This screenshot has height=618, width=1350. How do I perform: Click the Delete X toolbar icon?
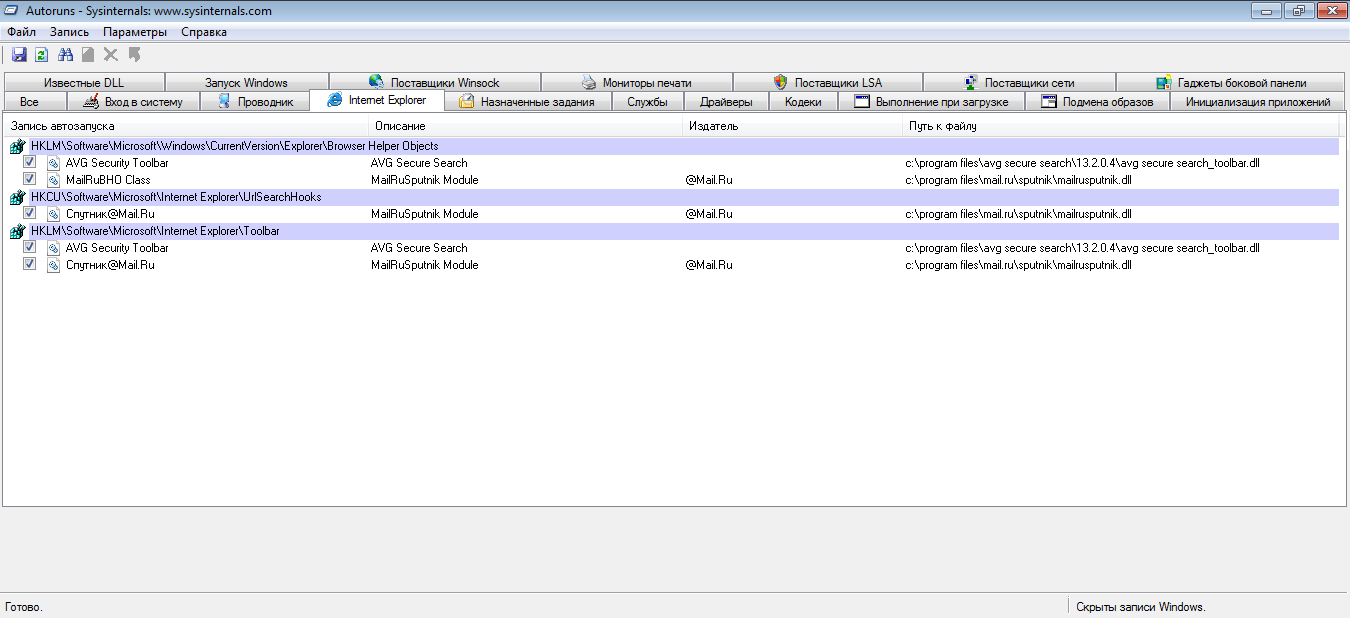click(111, 54)
